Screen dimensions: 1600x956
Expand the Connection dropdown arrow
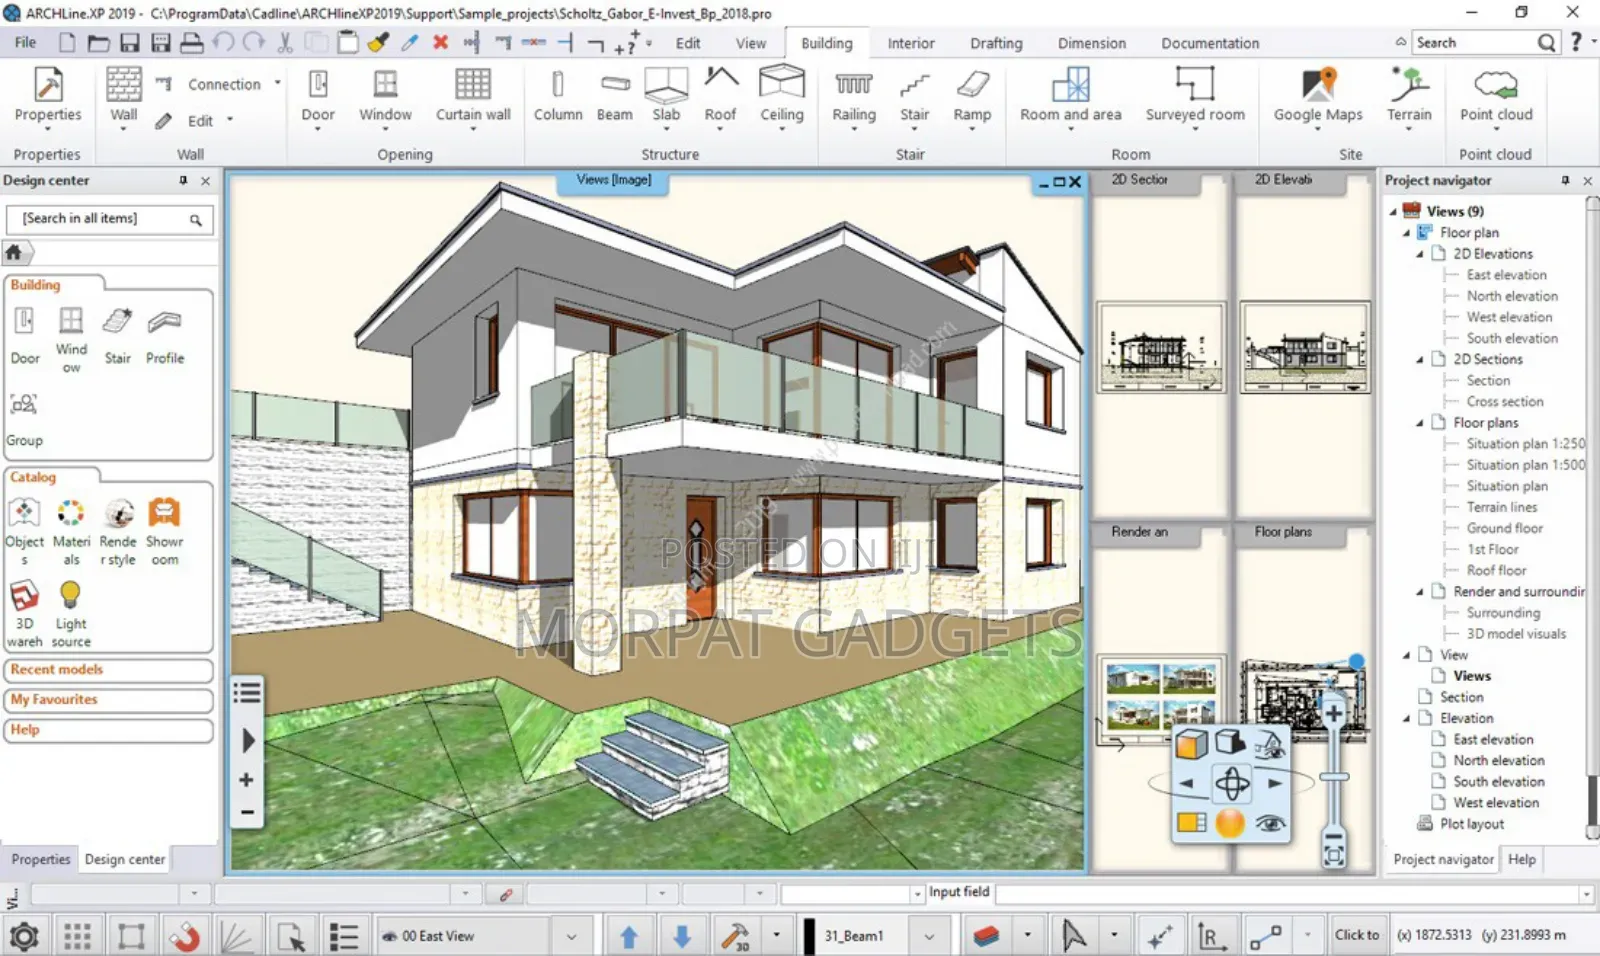pyautogui.click(x=278, y=84)
